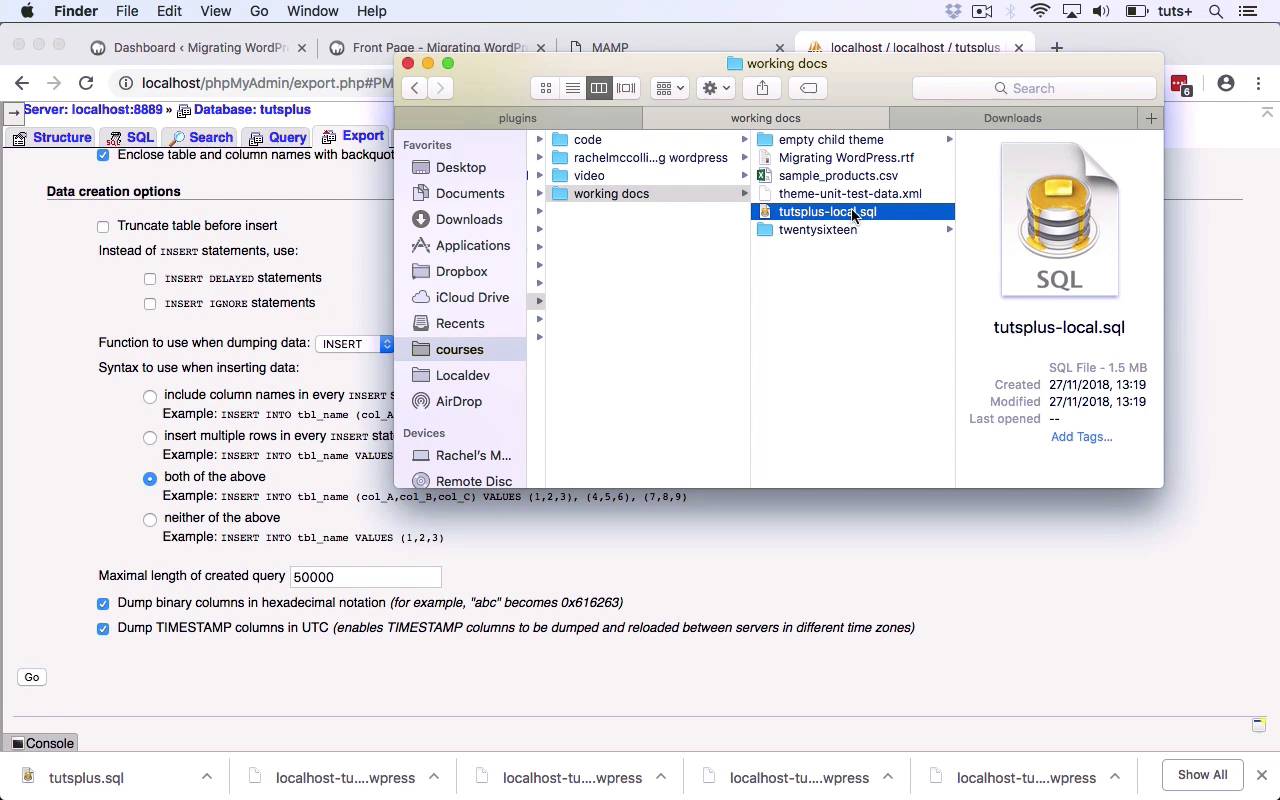Add a new Finder tab
Screen dimensions: 1280x800
(1151, 118)
